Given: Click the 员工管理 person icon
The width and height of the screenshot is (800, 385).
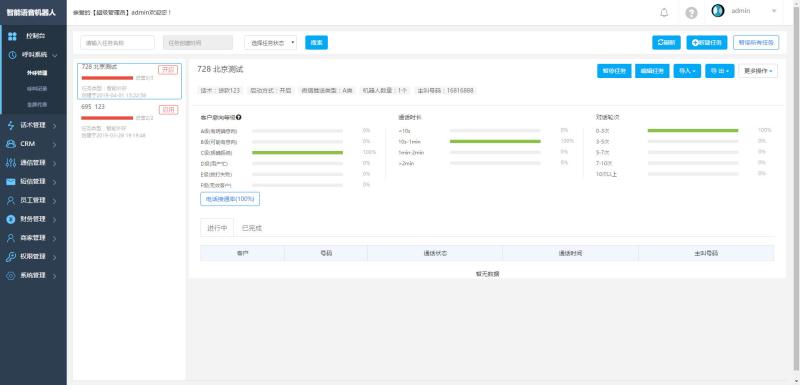Looking at the screenshot, I should point(11,200).
